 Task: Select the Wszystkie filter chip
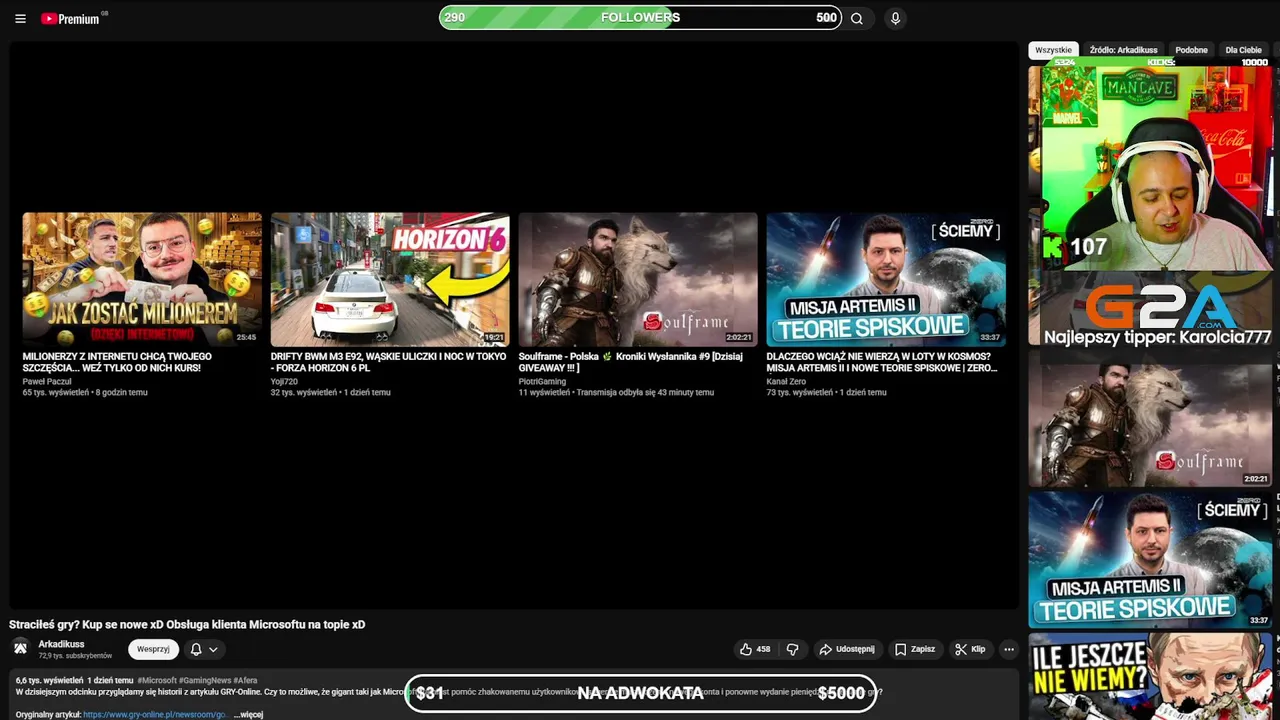(x=1053, y=50)
